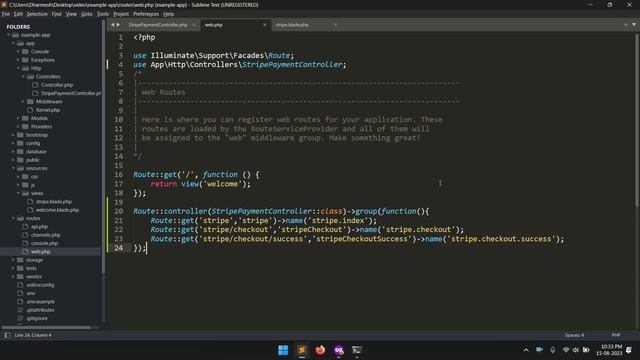The width and height of the screenshot is (640, 360).
Task: Click line number 20 in the gutter
Action: (x=118, y=211)
